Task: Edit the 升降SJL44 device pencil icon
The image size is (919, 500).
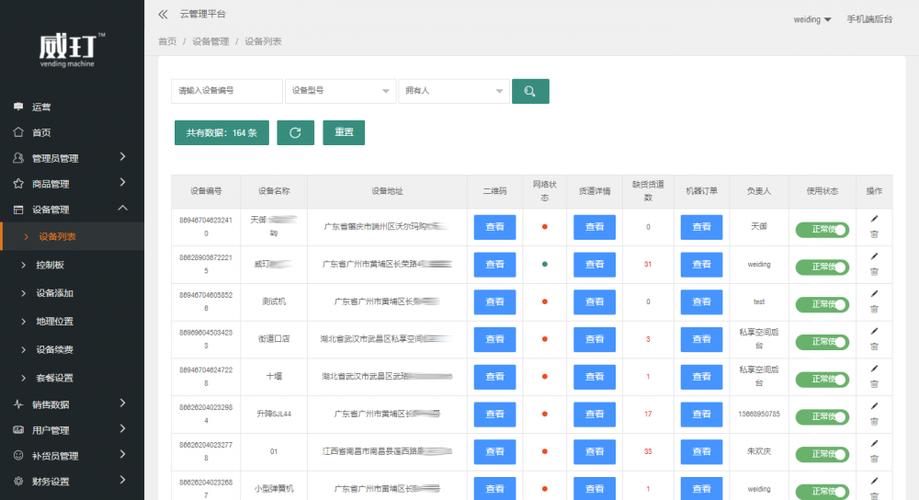Action: tap(874, 406)
